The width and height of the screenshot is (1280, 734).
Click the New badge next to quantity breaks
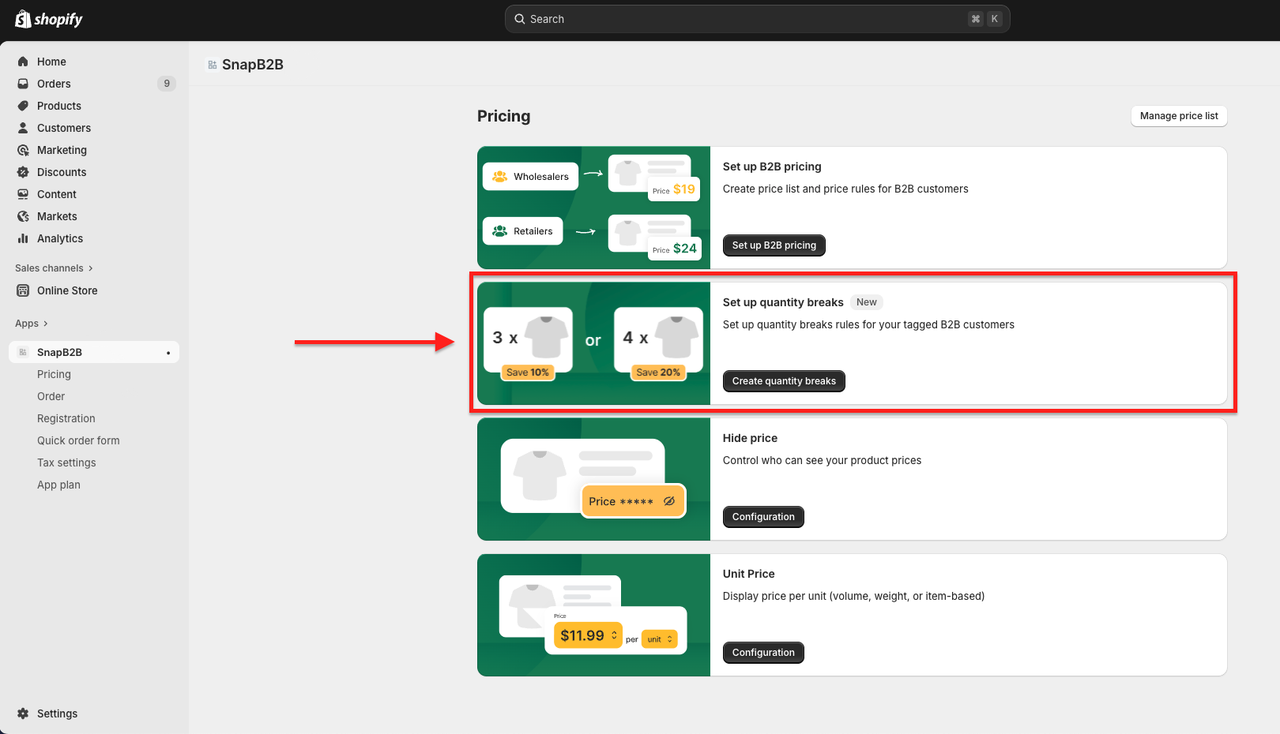pyautogui.click(x=867, y=302)
